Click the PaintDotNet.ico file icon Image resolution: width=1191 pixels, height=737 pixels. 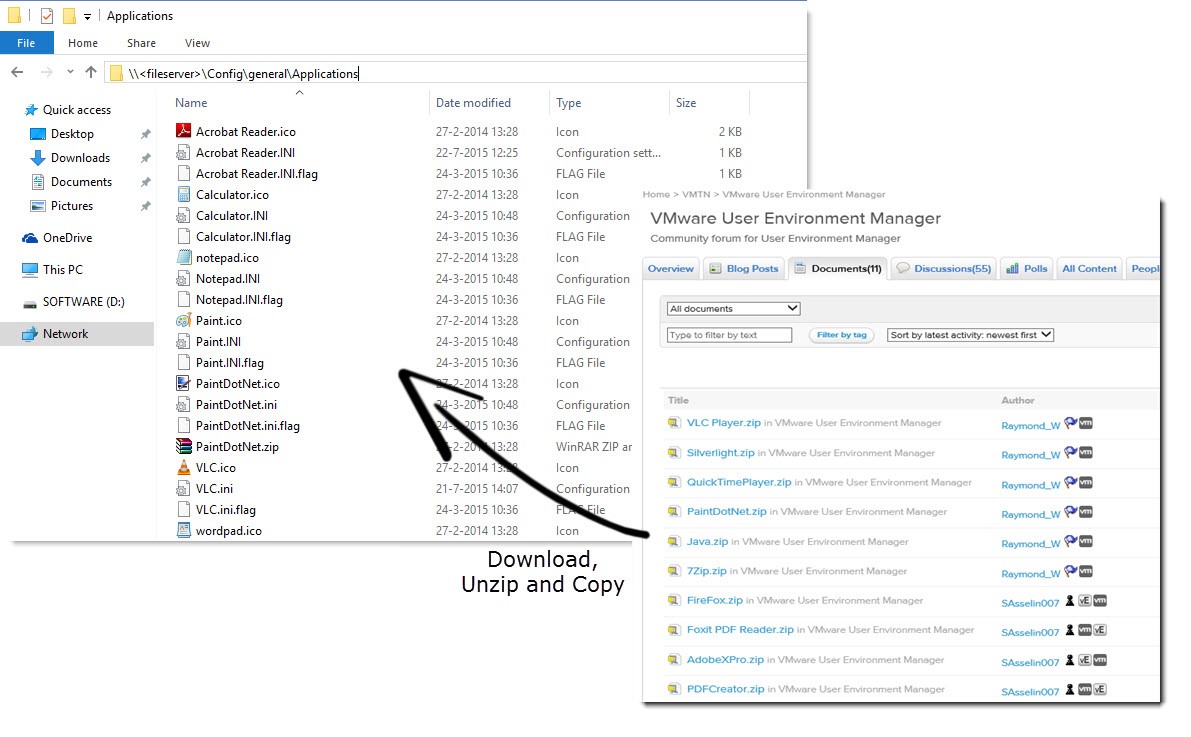(x=183, y=384)
